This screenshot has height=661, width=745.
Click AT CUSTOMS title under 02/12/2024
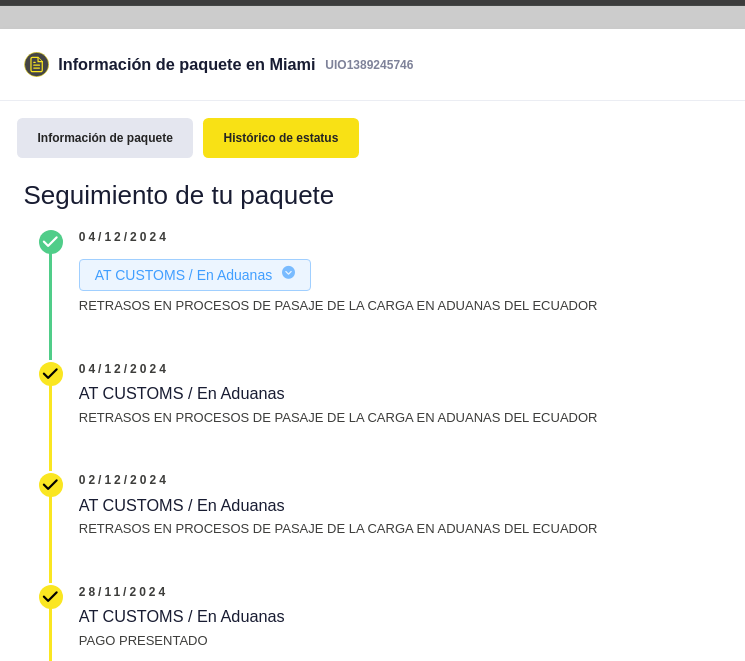pos(181,505)
